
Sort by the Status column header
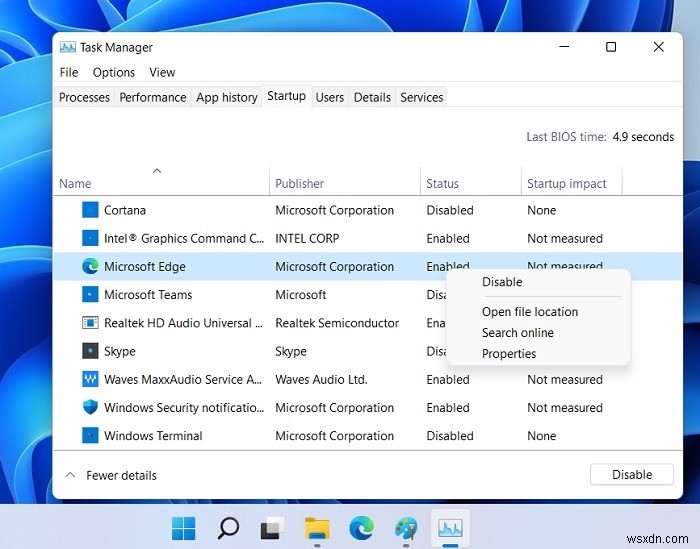click(442, 183)
